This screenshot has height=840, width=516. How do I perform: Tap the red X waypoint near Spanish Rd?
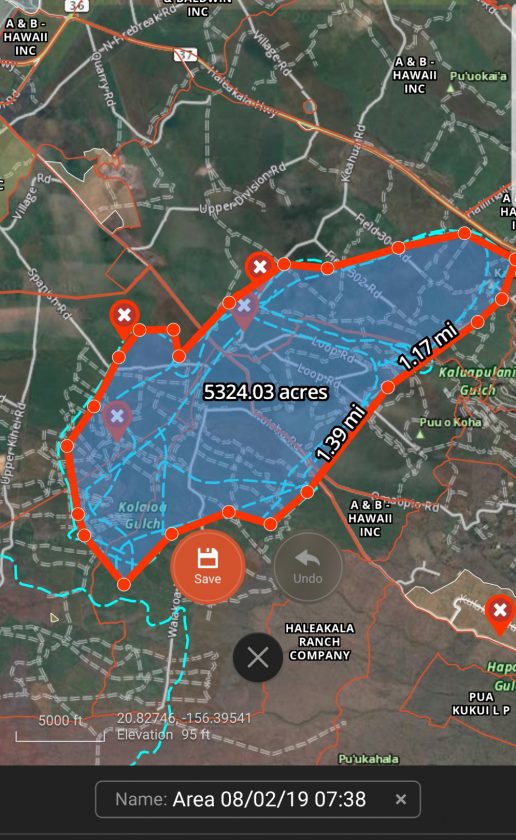click(124, 316)
